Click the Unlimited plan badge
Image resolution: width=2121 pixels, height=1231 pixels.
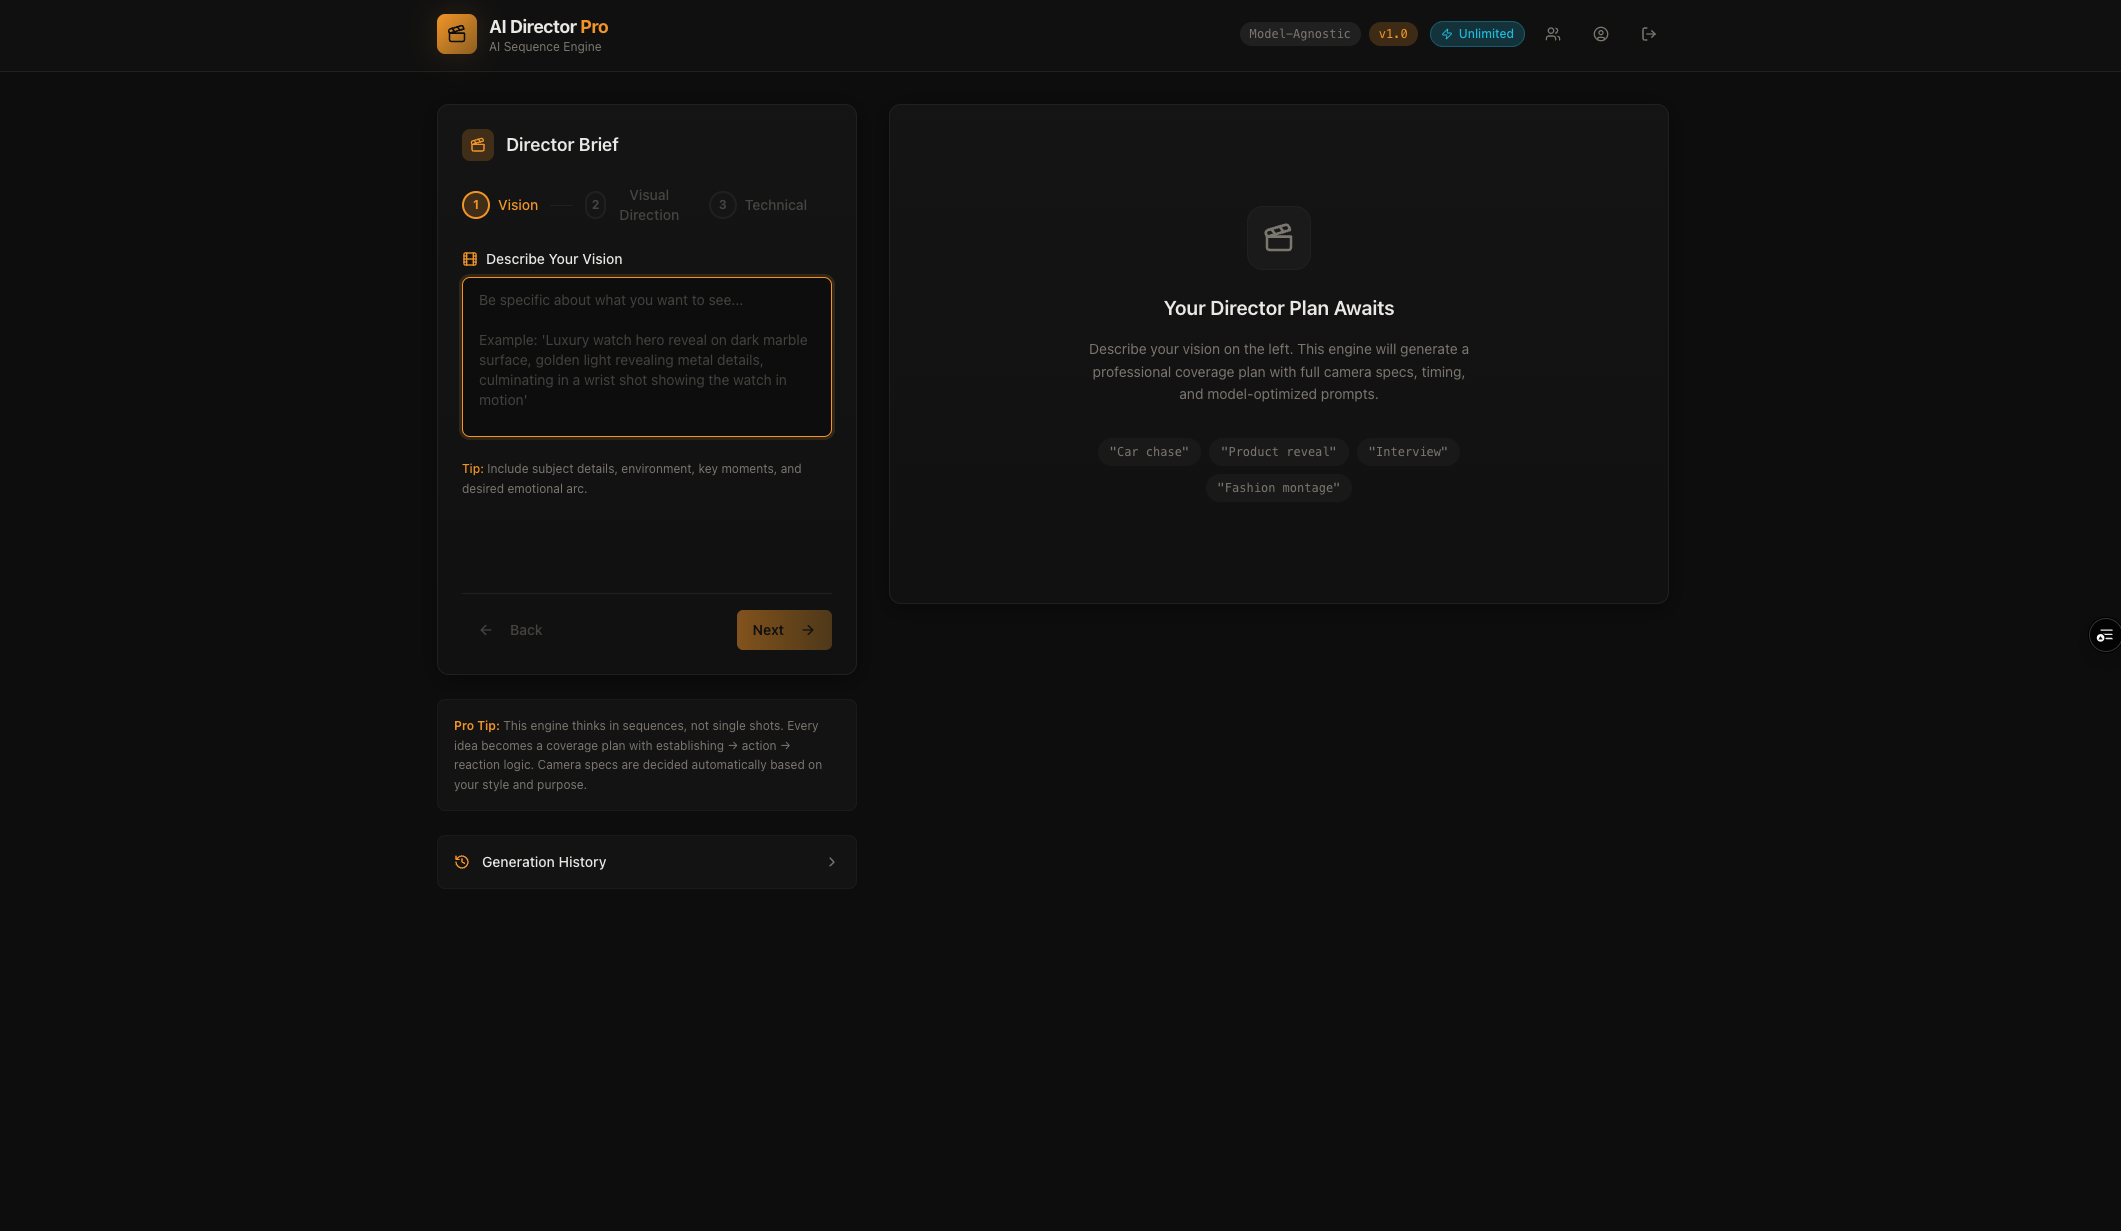pyautogui.click(x=1476, y=34)
